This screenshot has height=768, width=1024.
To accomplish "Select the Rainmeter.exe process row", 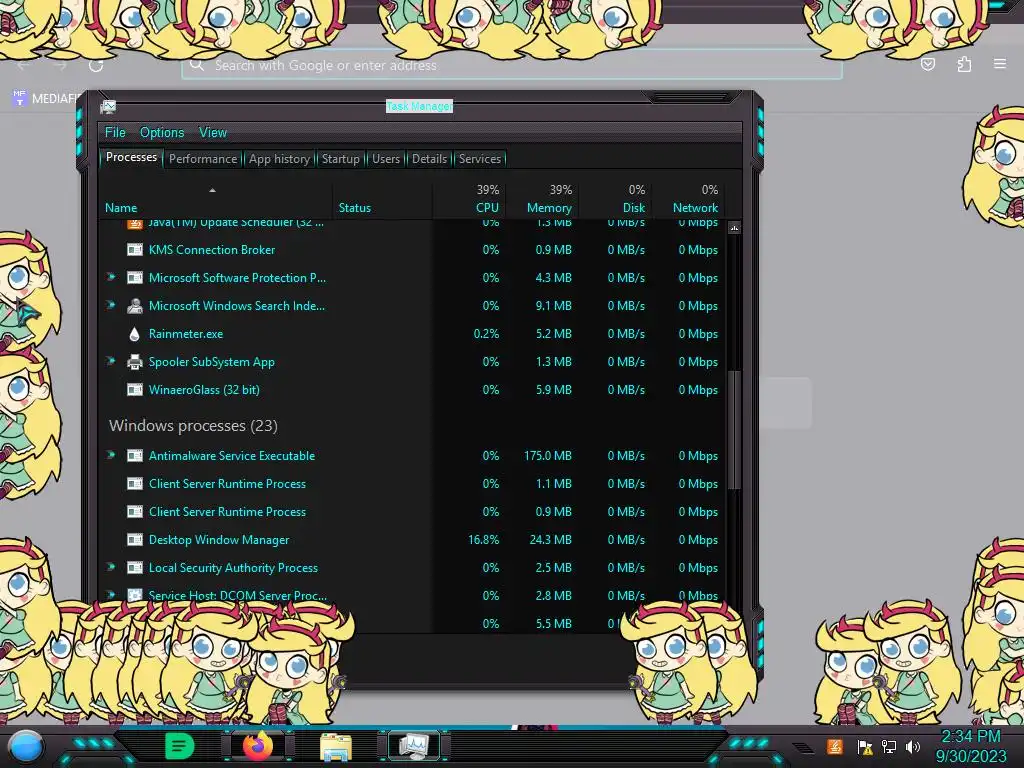I will click(x=411, y=334).
